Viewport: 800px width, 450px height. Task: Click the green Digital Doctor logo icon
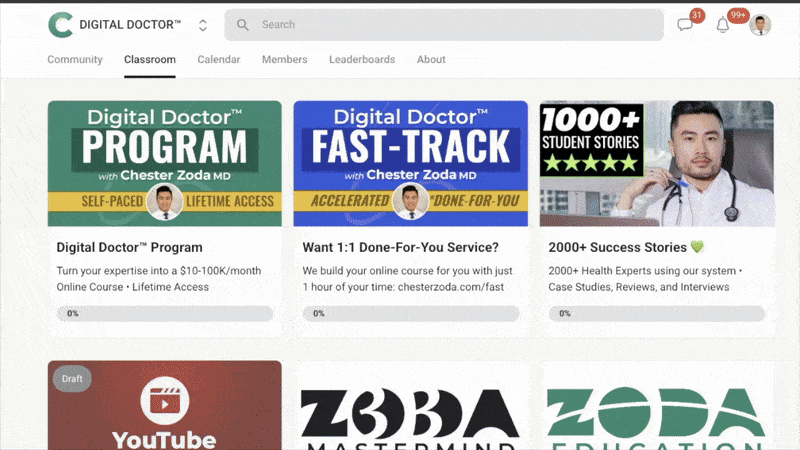[61, 24]
